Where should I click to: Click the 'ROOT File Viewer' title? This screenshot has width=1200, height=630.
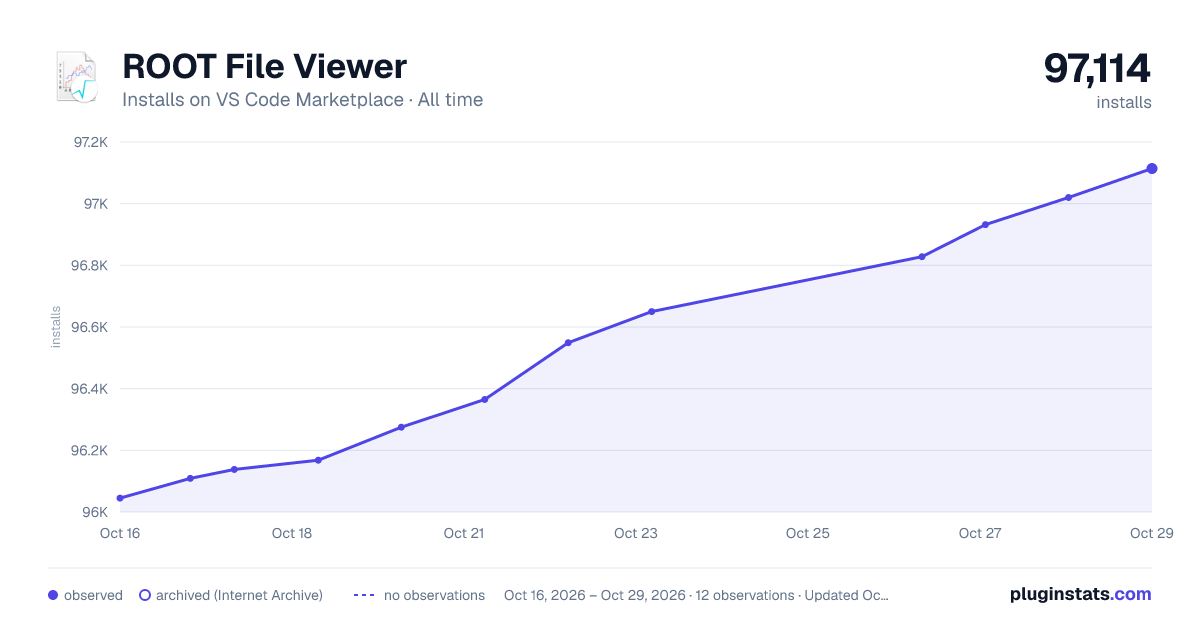coord(264,67)
